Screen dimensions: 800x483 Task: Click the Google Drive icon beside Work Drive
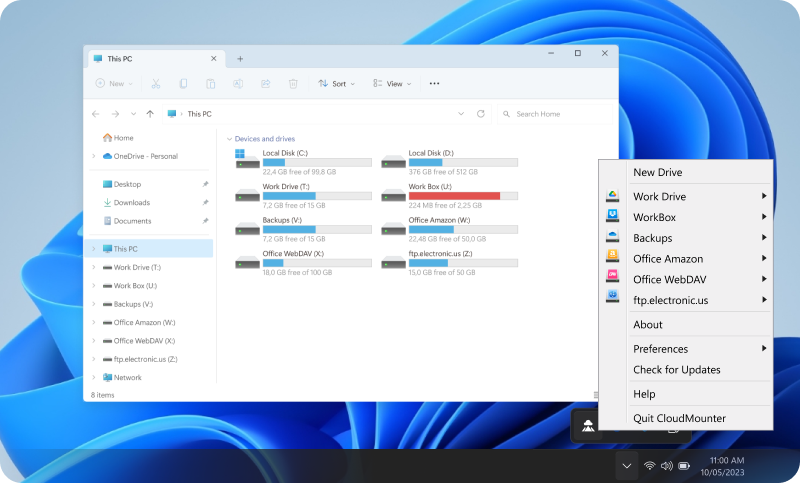pos(612,195)
